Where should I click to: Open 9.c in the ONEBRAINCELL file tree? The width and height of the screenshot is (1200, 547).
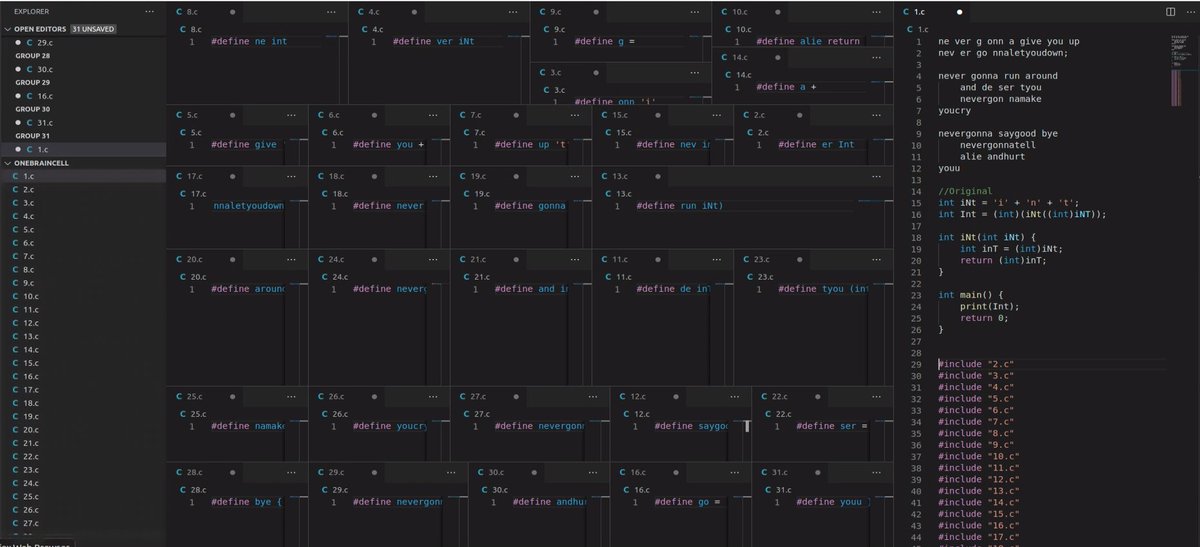tap(82, 283)
